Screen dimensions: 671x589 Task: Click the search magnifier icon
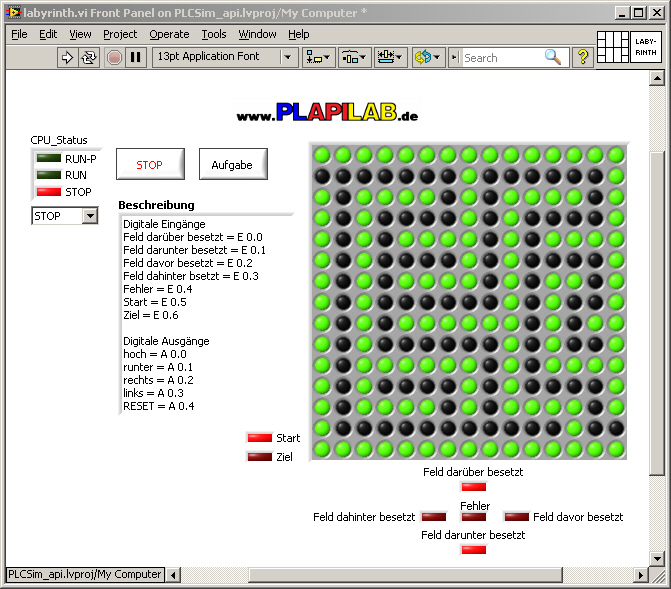(553, 58)
